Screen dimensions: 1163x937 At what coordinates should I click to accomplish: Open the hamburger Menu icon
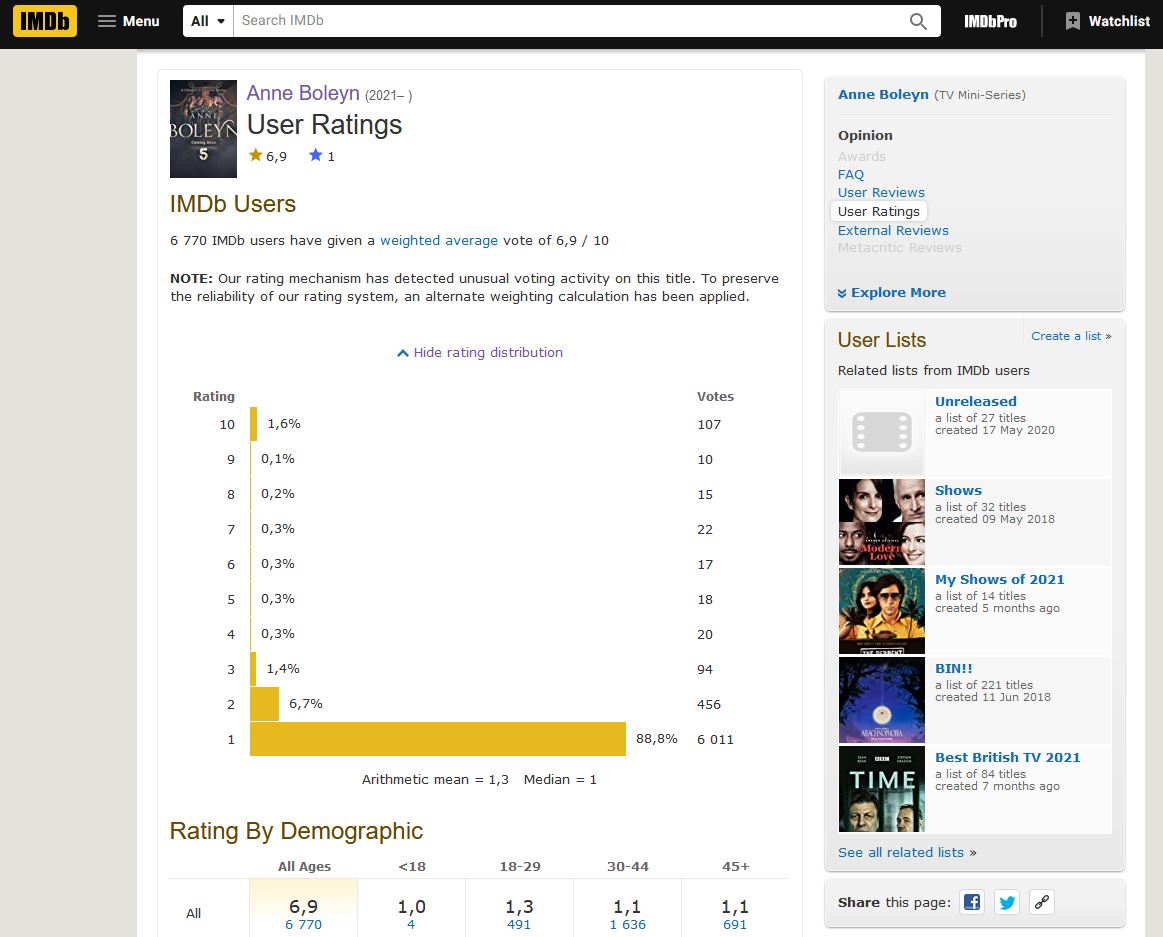(107, 21)
